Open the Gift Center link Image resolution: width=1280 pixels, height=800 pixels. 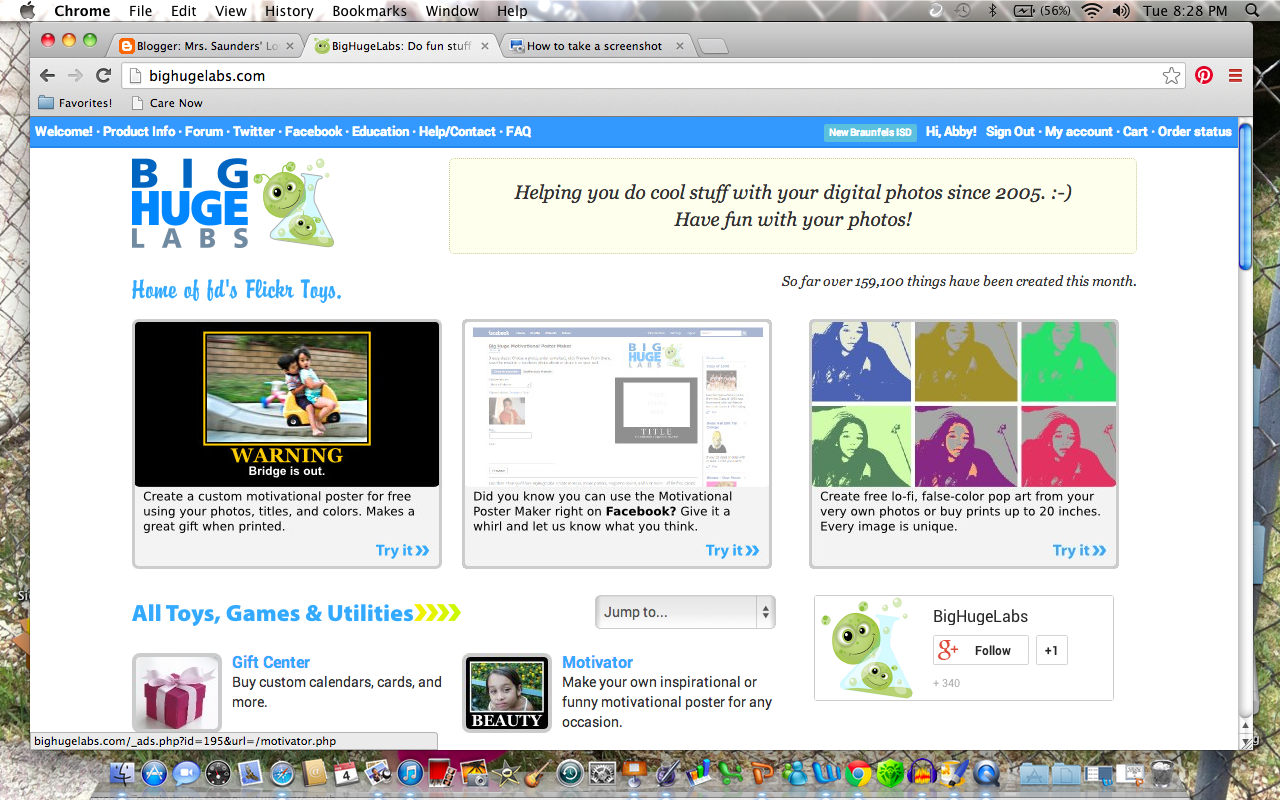(x=271, y=662)
